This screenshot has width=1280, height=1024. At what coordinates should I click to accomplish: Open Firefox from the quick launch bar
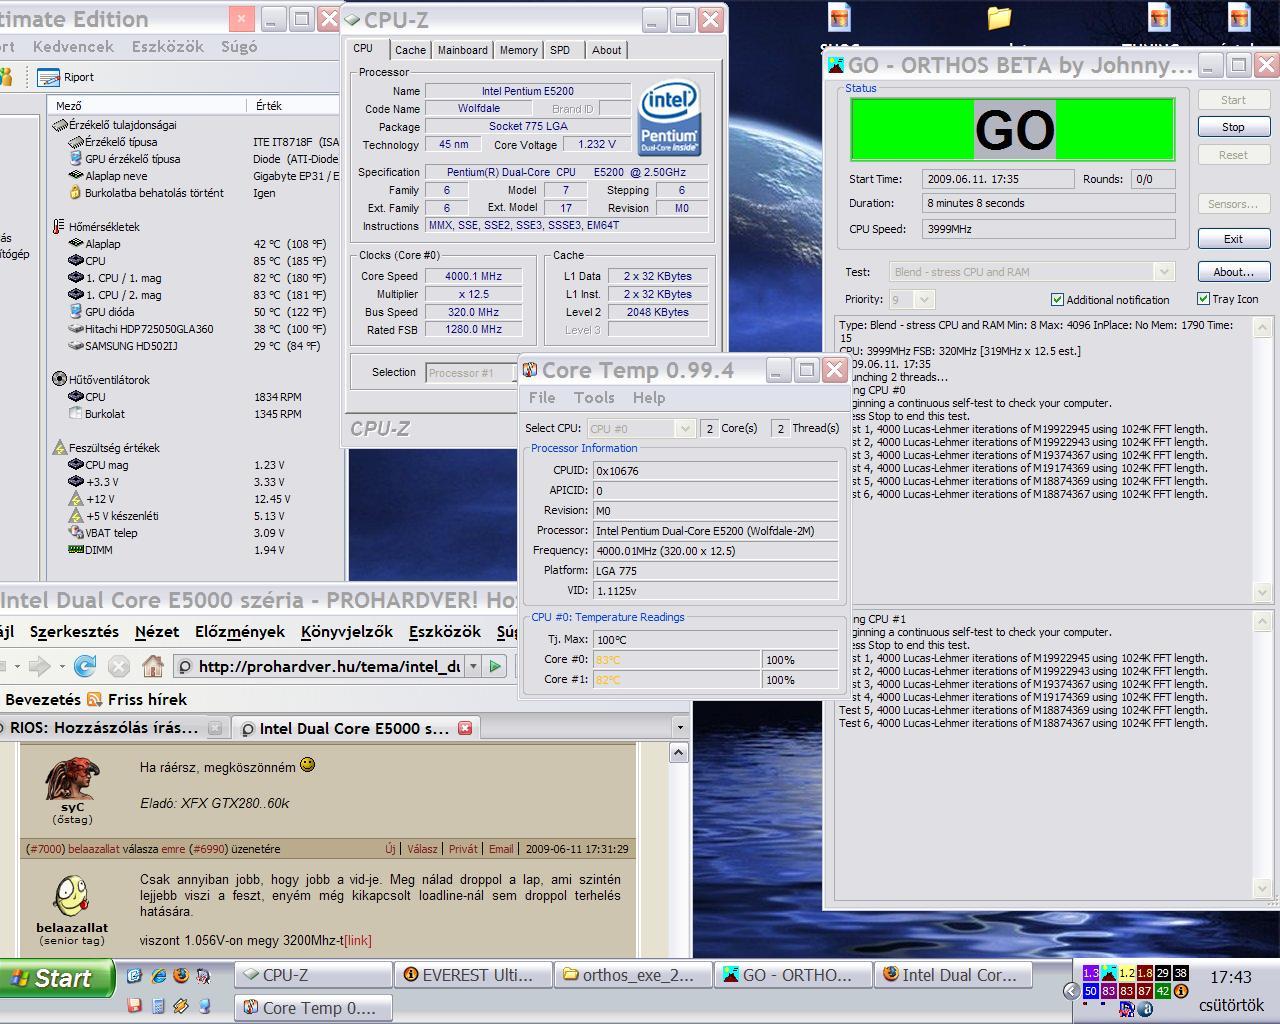pyautogui.click(x=181, y=975)
